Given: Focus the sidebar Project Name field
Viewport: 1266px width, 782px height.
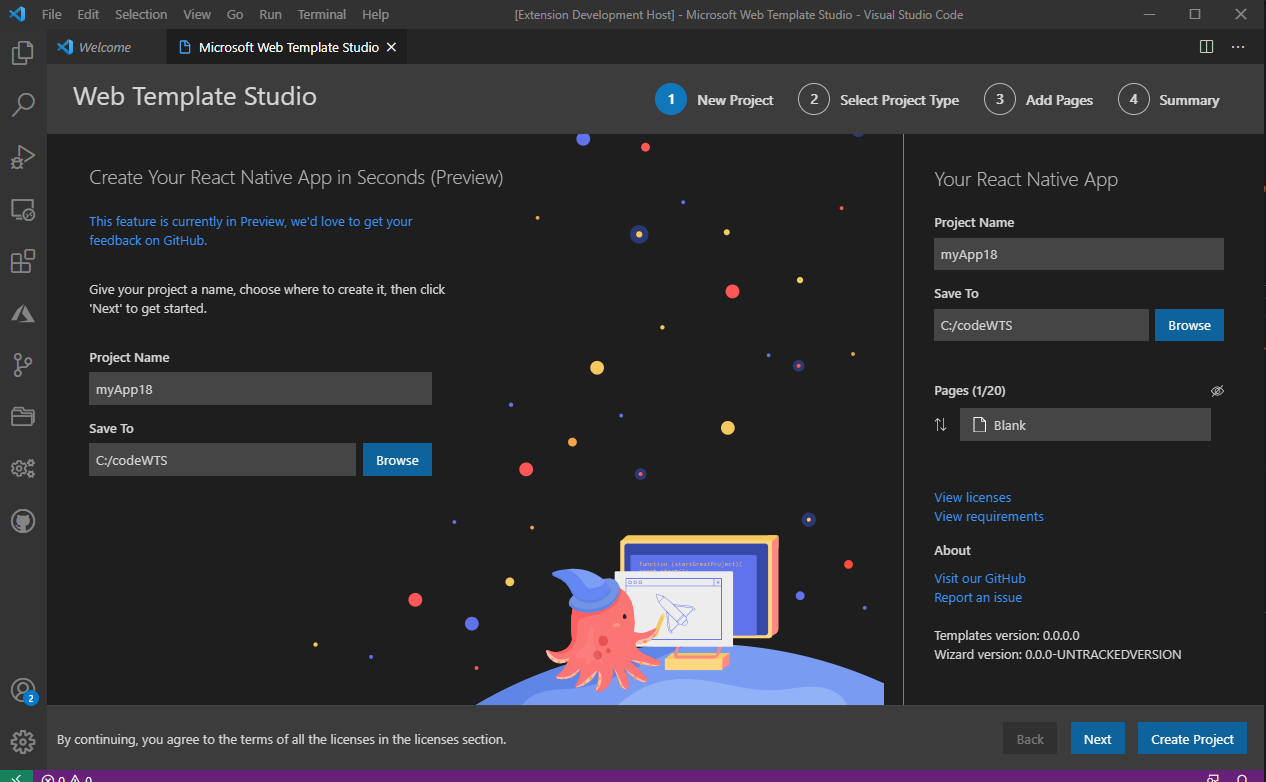Looking at the screenshot, I should (x=1078, y=254).
